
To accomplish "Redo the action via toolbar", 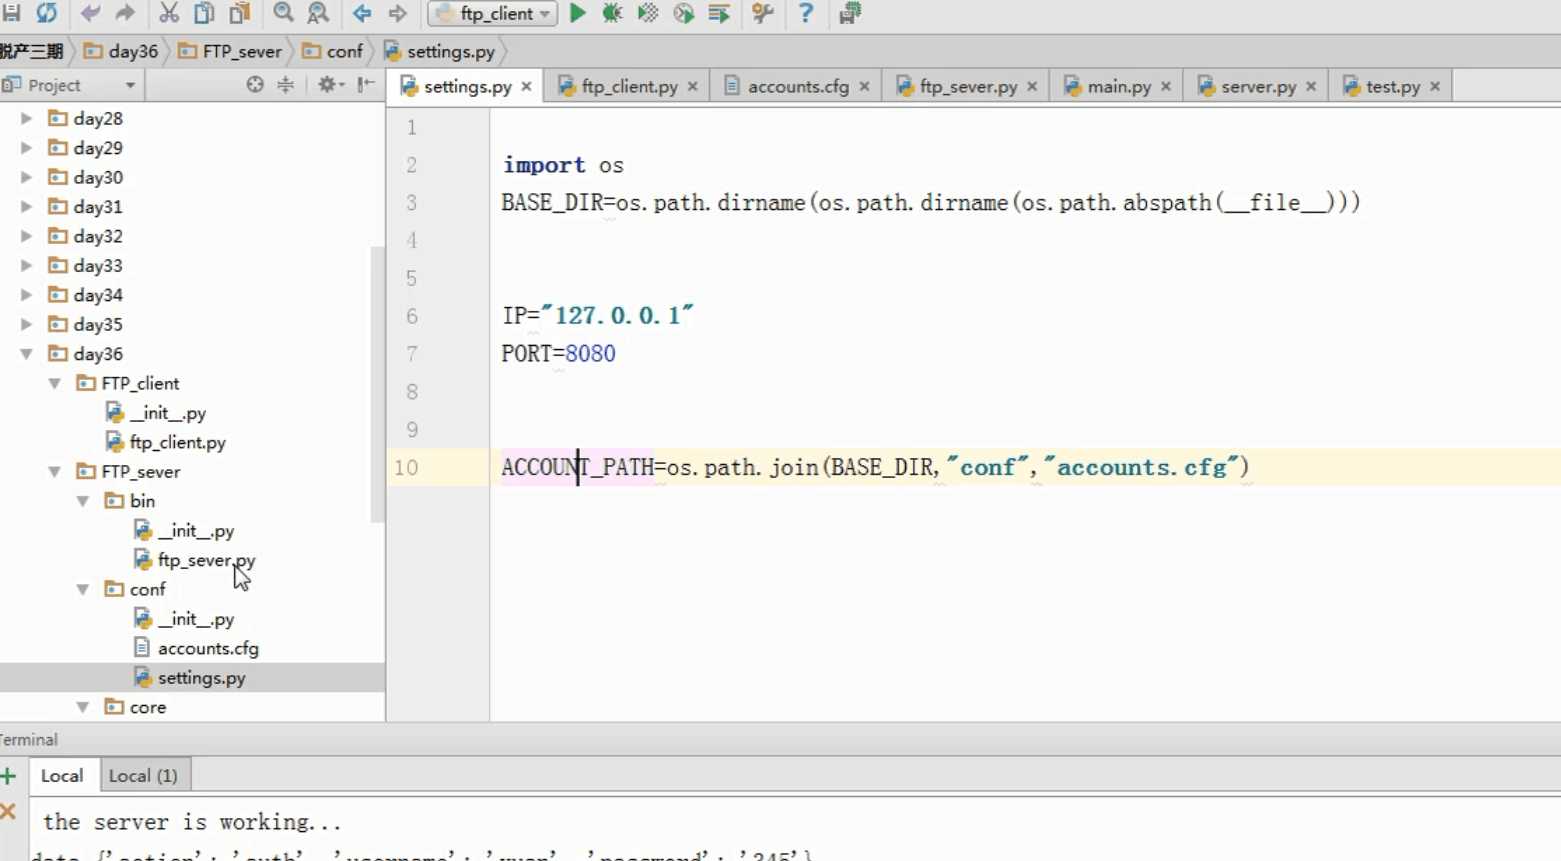I will tap(125, 13).
